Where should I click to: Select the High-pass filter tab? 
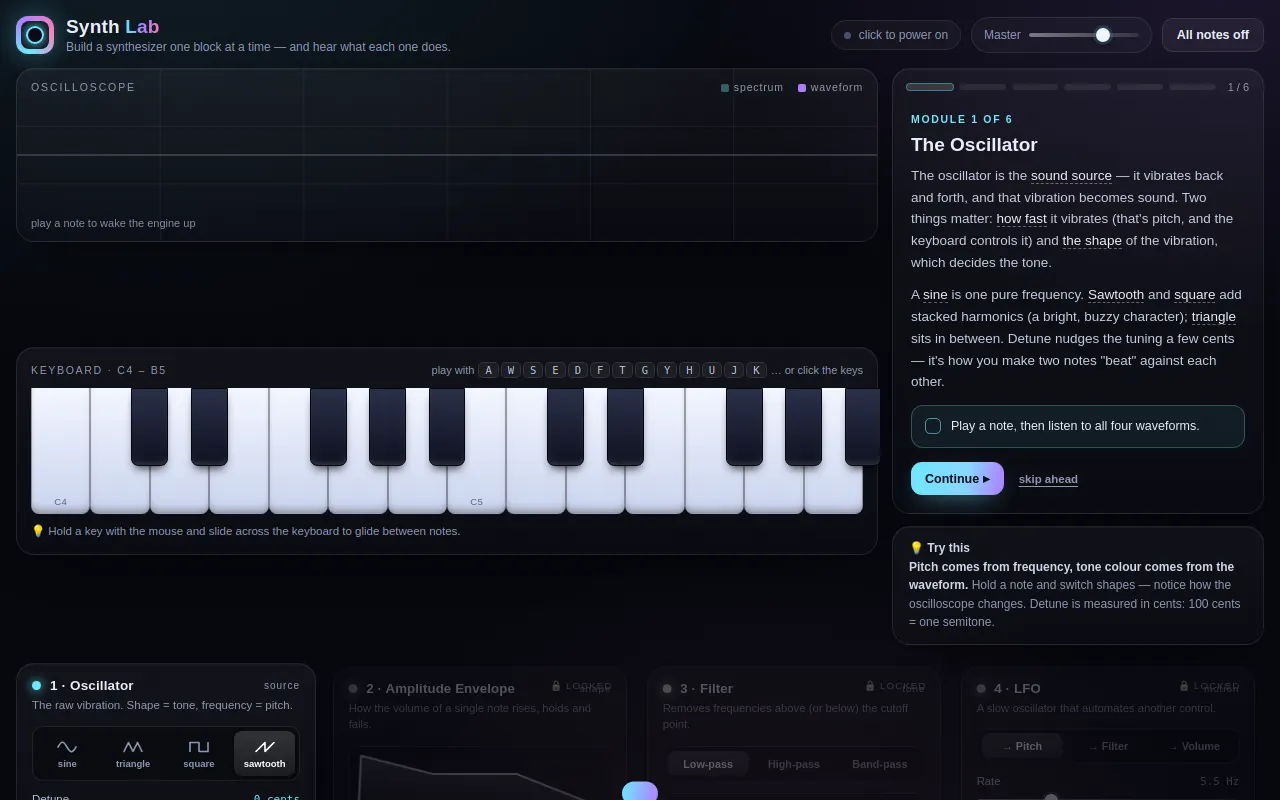[794, 764]
